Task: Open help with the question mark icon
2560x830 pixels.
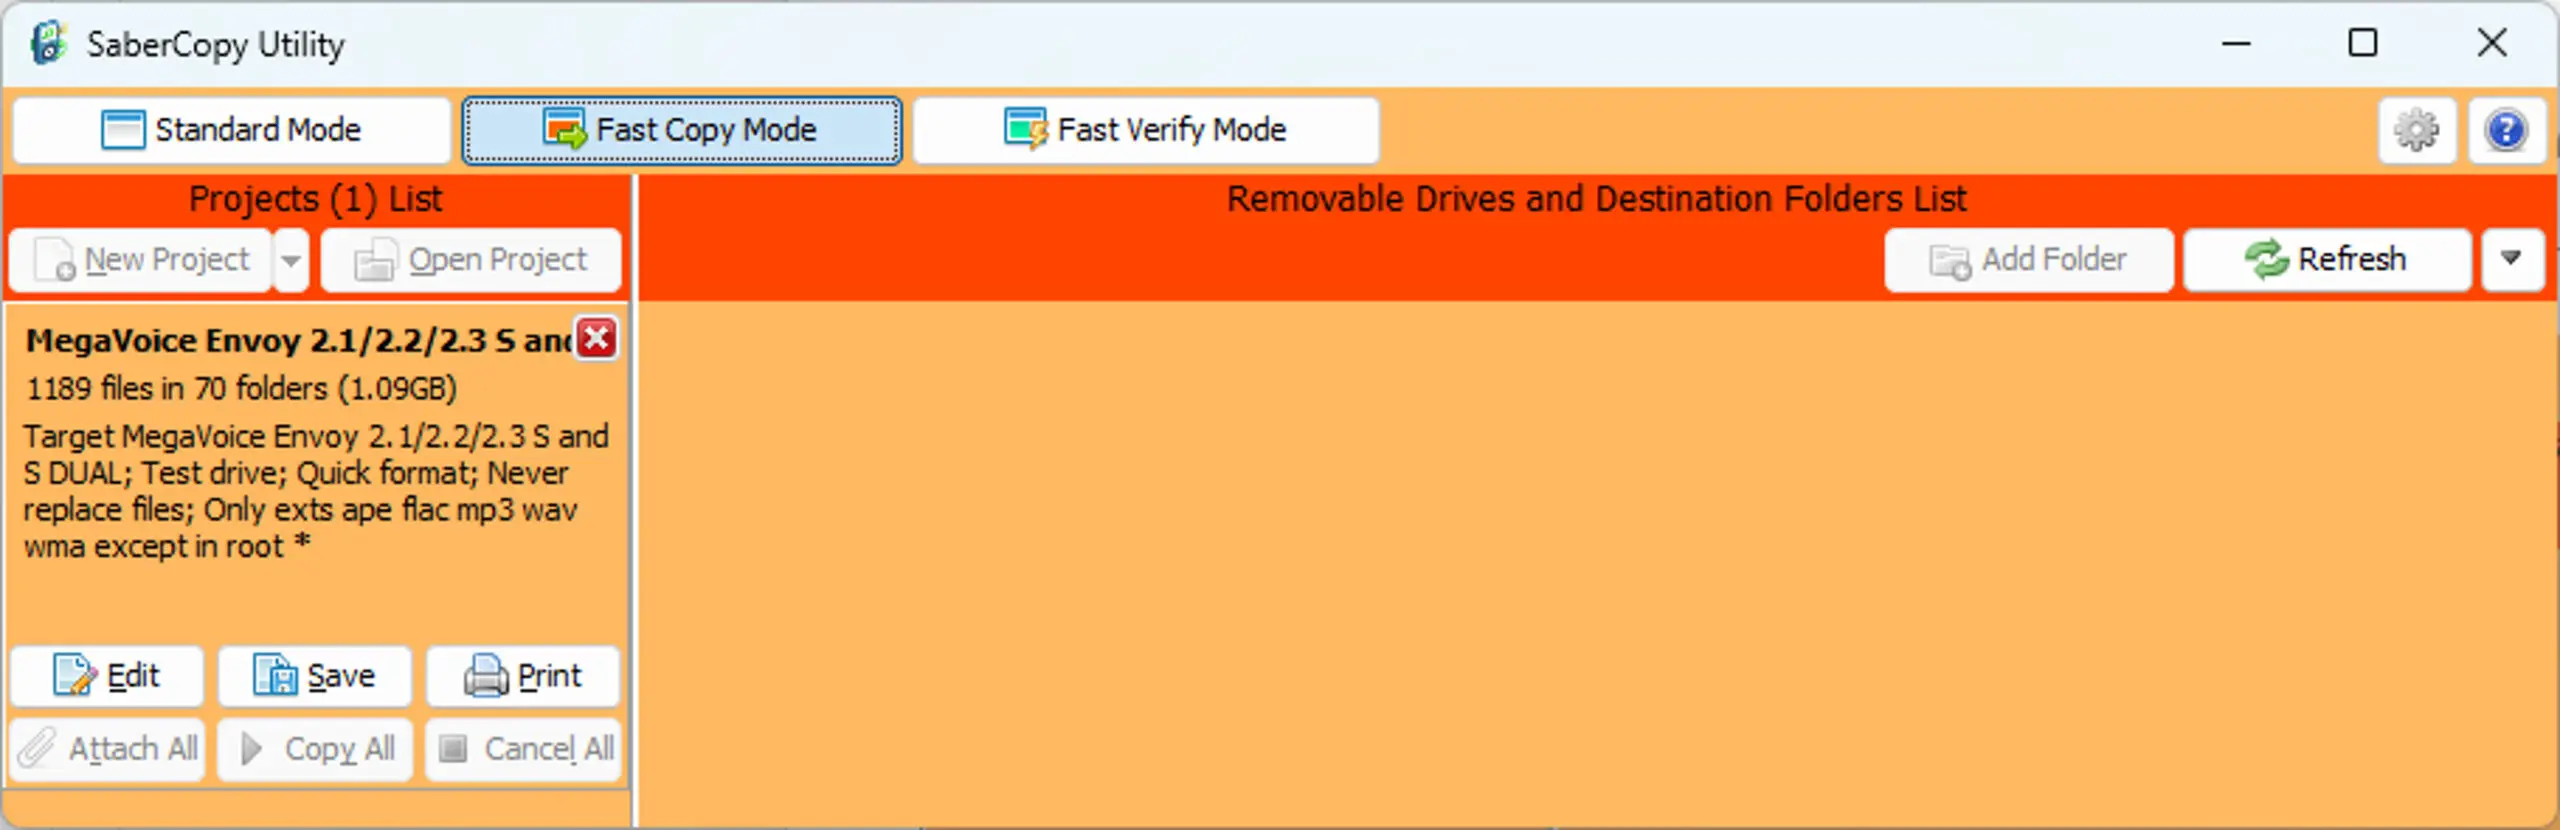Action: click(2506, 130)
